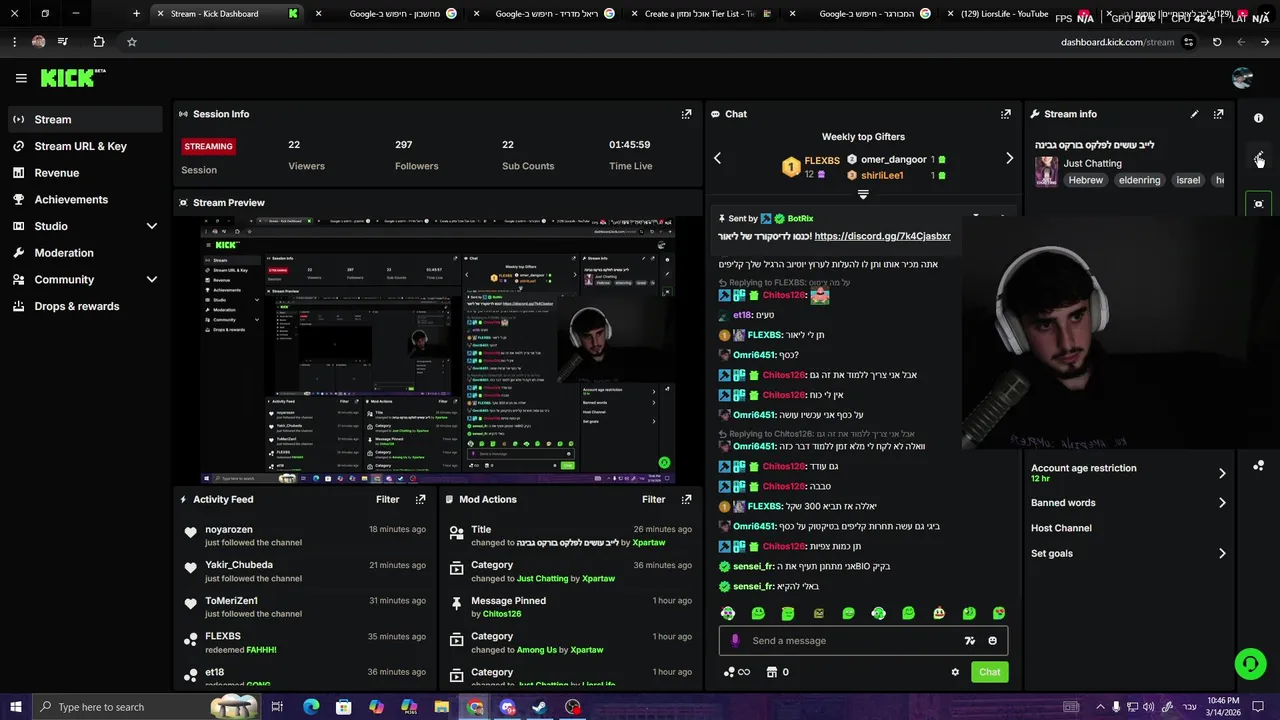This screenshot has height=720, width=1280.
Task: Open the chat translation icon in message box
Action: pyautogui.click(x=969, y=641)
